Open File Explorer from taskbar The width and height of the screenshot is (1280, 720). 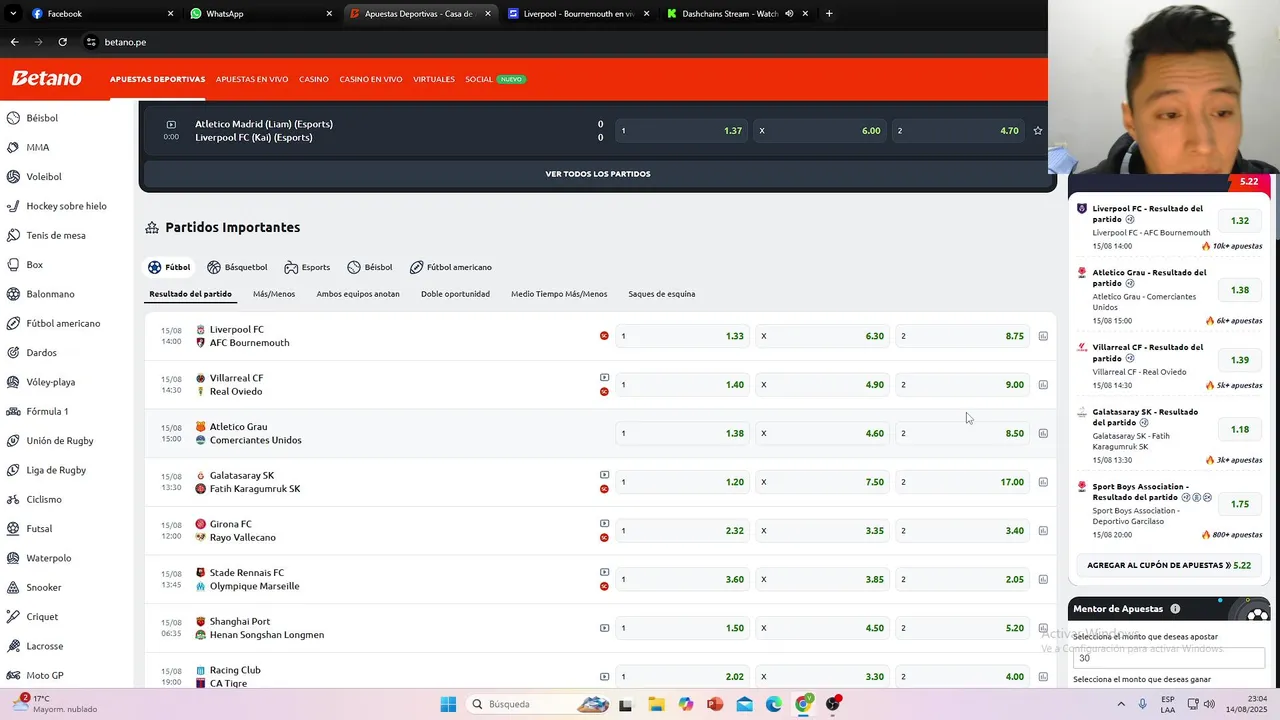pyautogui.click(x=656, y=704)
